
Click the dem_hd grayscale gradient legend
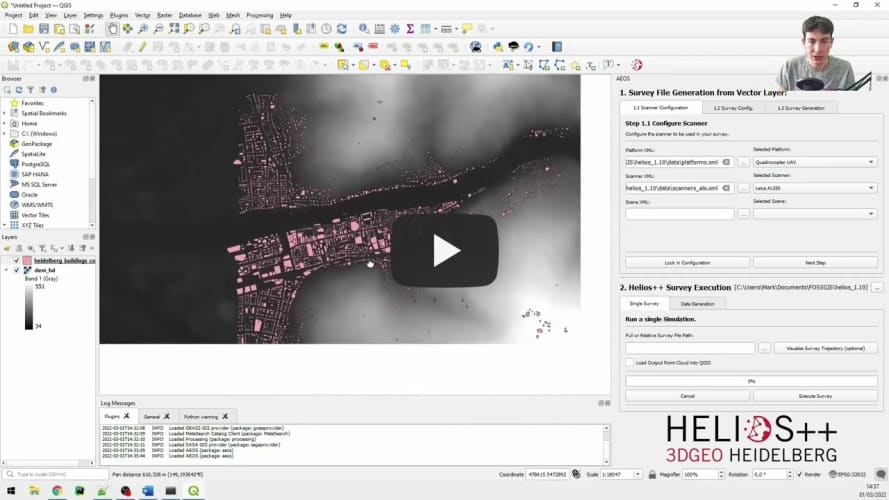pyautogui.click(x=28, y=307)
